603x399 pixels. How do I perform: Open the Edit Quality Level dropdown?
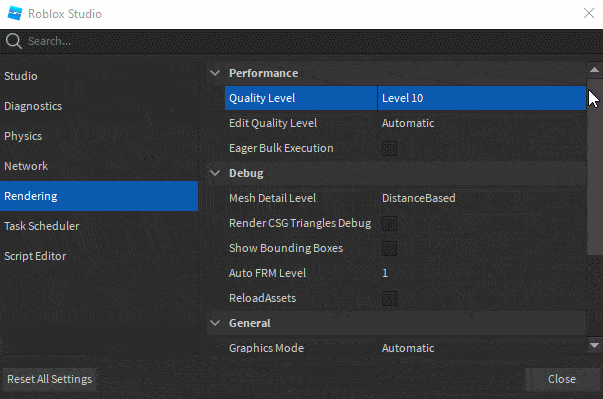pos(482,123)
